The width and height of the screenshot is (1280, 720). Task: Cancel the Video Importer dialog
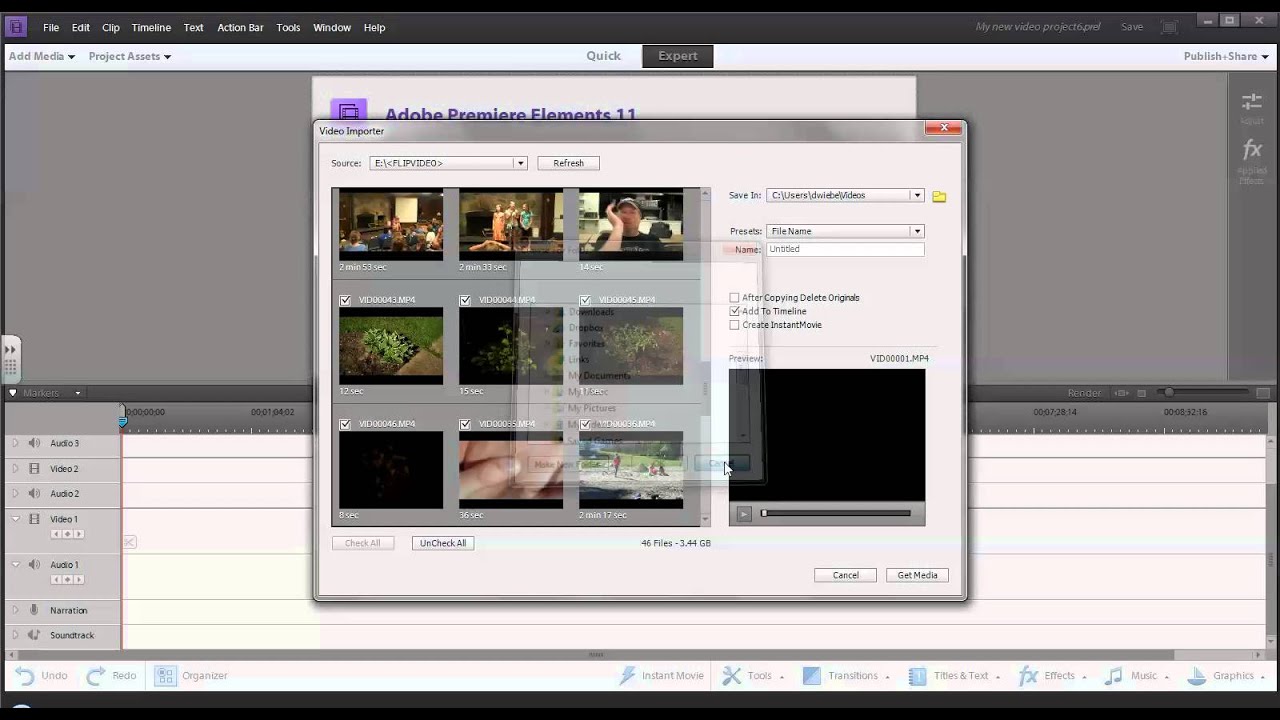(846, 575)
